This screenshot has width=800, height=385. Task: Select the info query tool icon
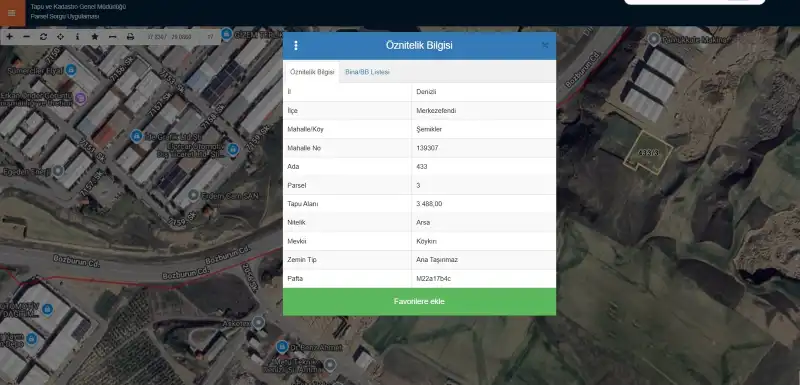(x=78, y=37)
